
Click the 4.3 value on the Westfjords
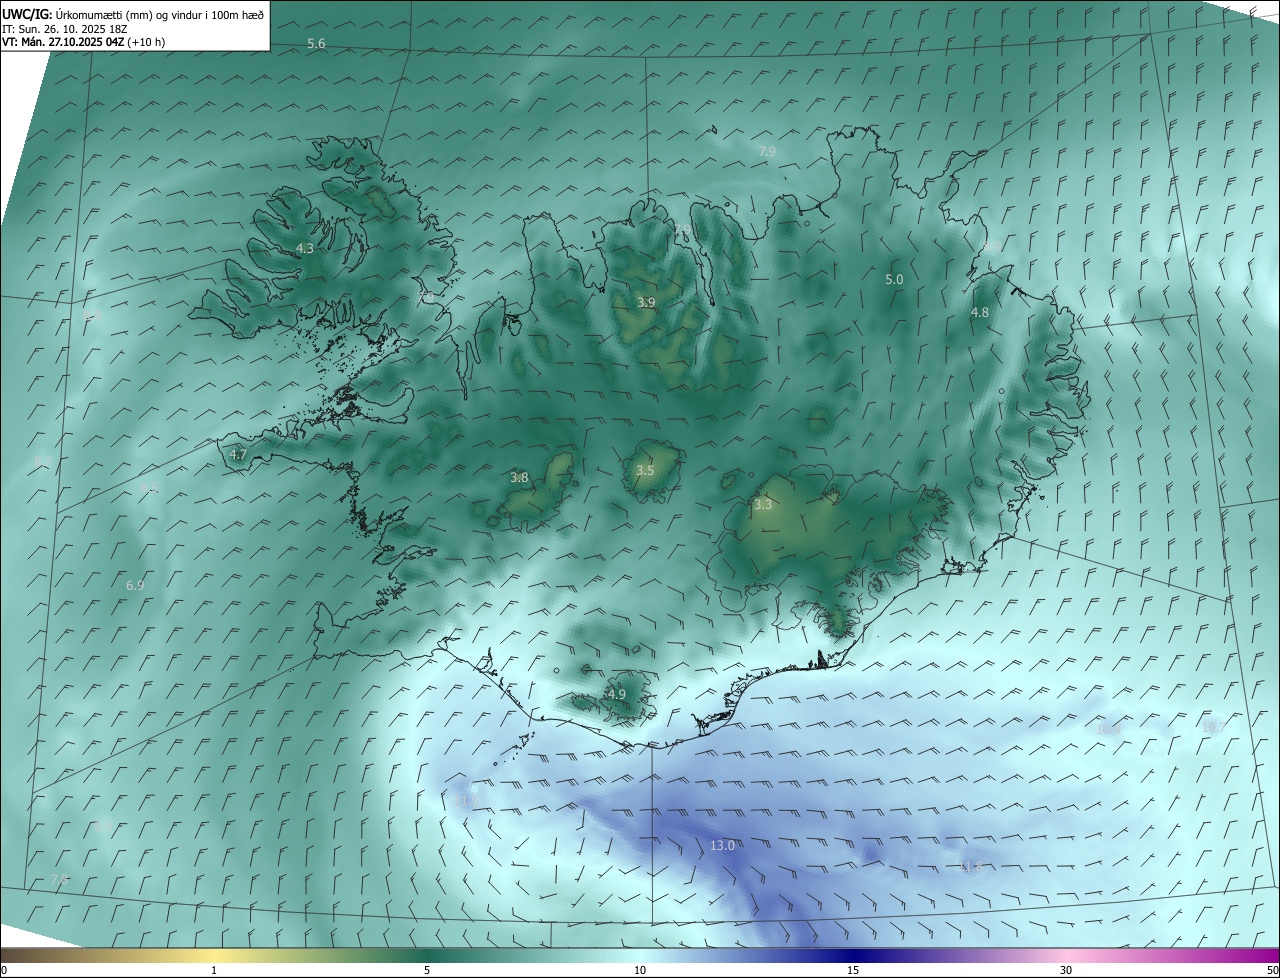305,248
